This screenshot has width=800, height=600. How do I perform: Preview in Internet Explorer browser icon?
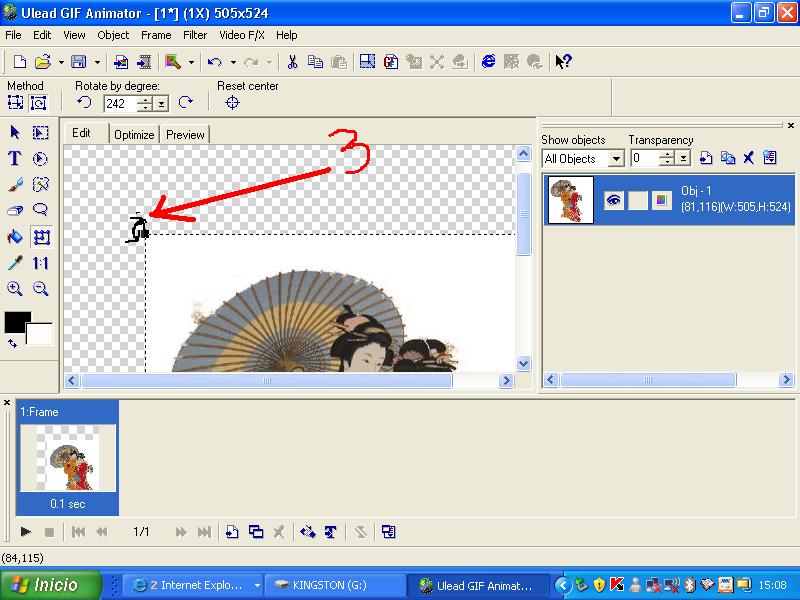tap(488, 62)
